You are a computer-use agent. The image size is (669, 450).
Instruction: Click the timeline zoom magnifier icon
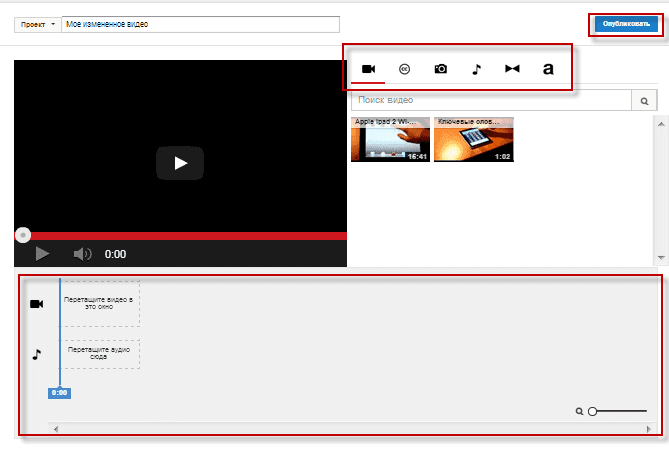tap(579, 411)
